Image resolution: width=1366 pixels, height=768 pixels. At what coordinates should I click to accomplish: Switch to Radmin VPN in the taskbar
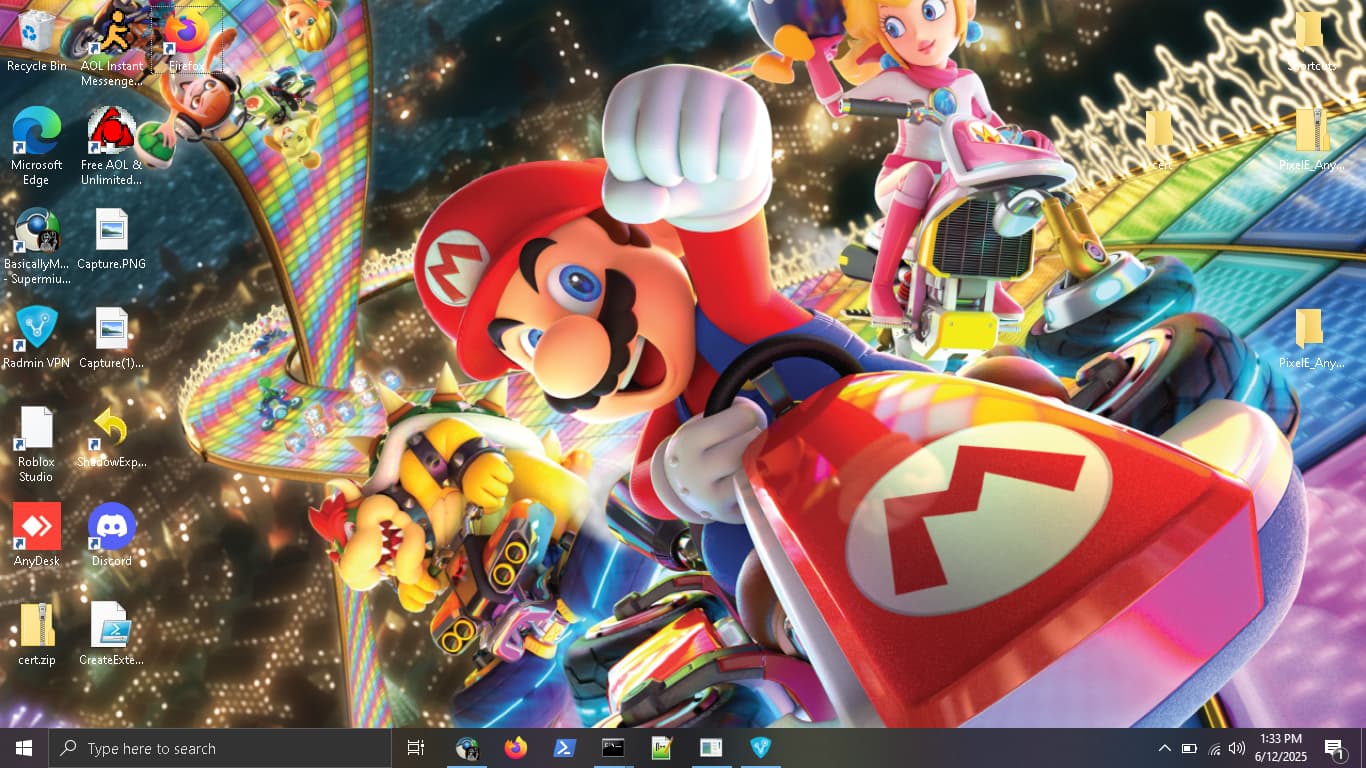760,748
